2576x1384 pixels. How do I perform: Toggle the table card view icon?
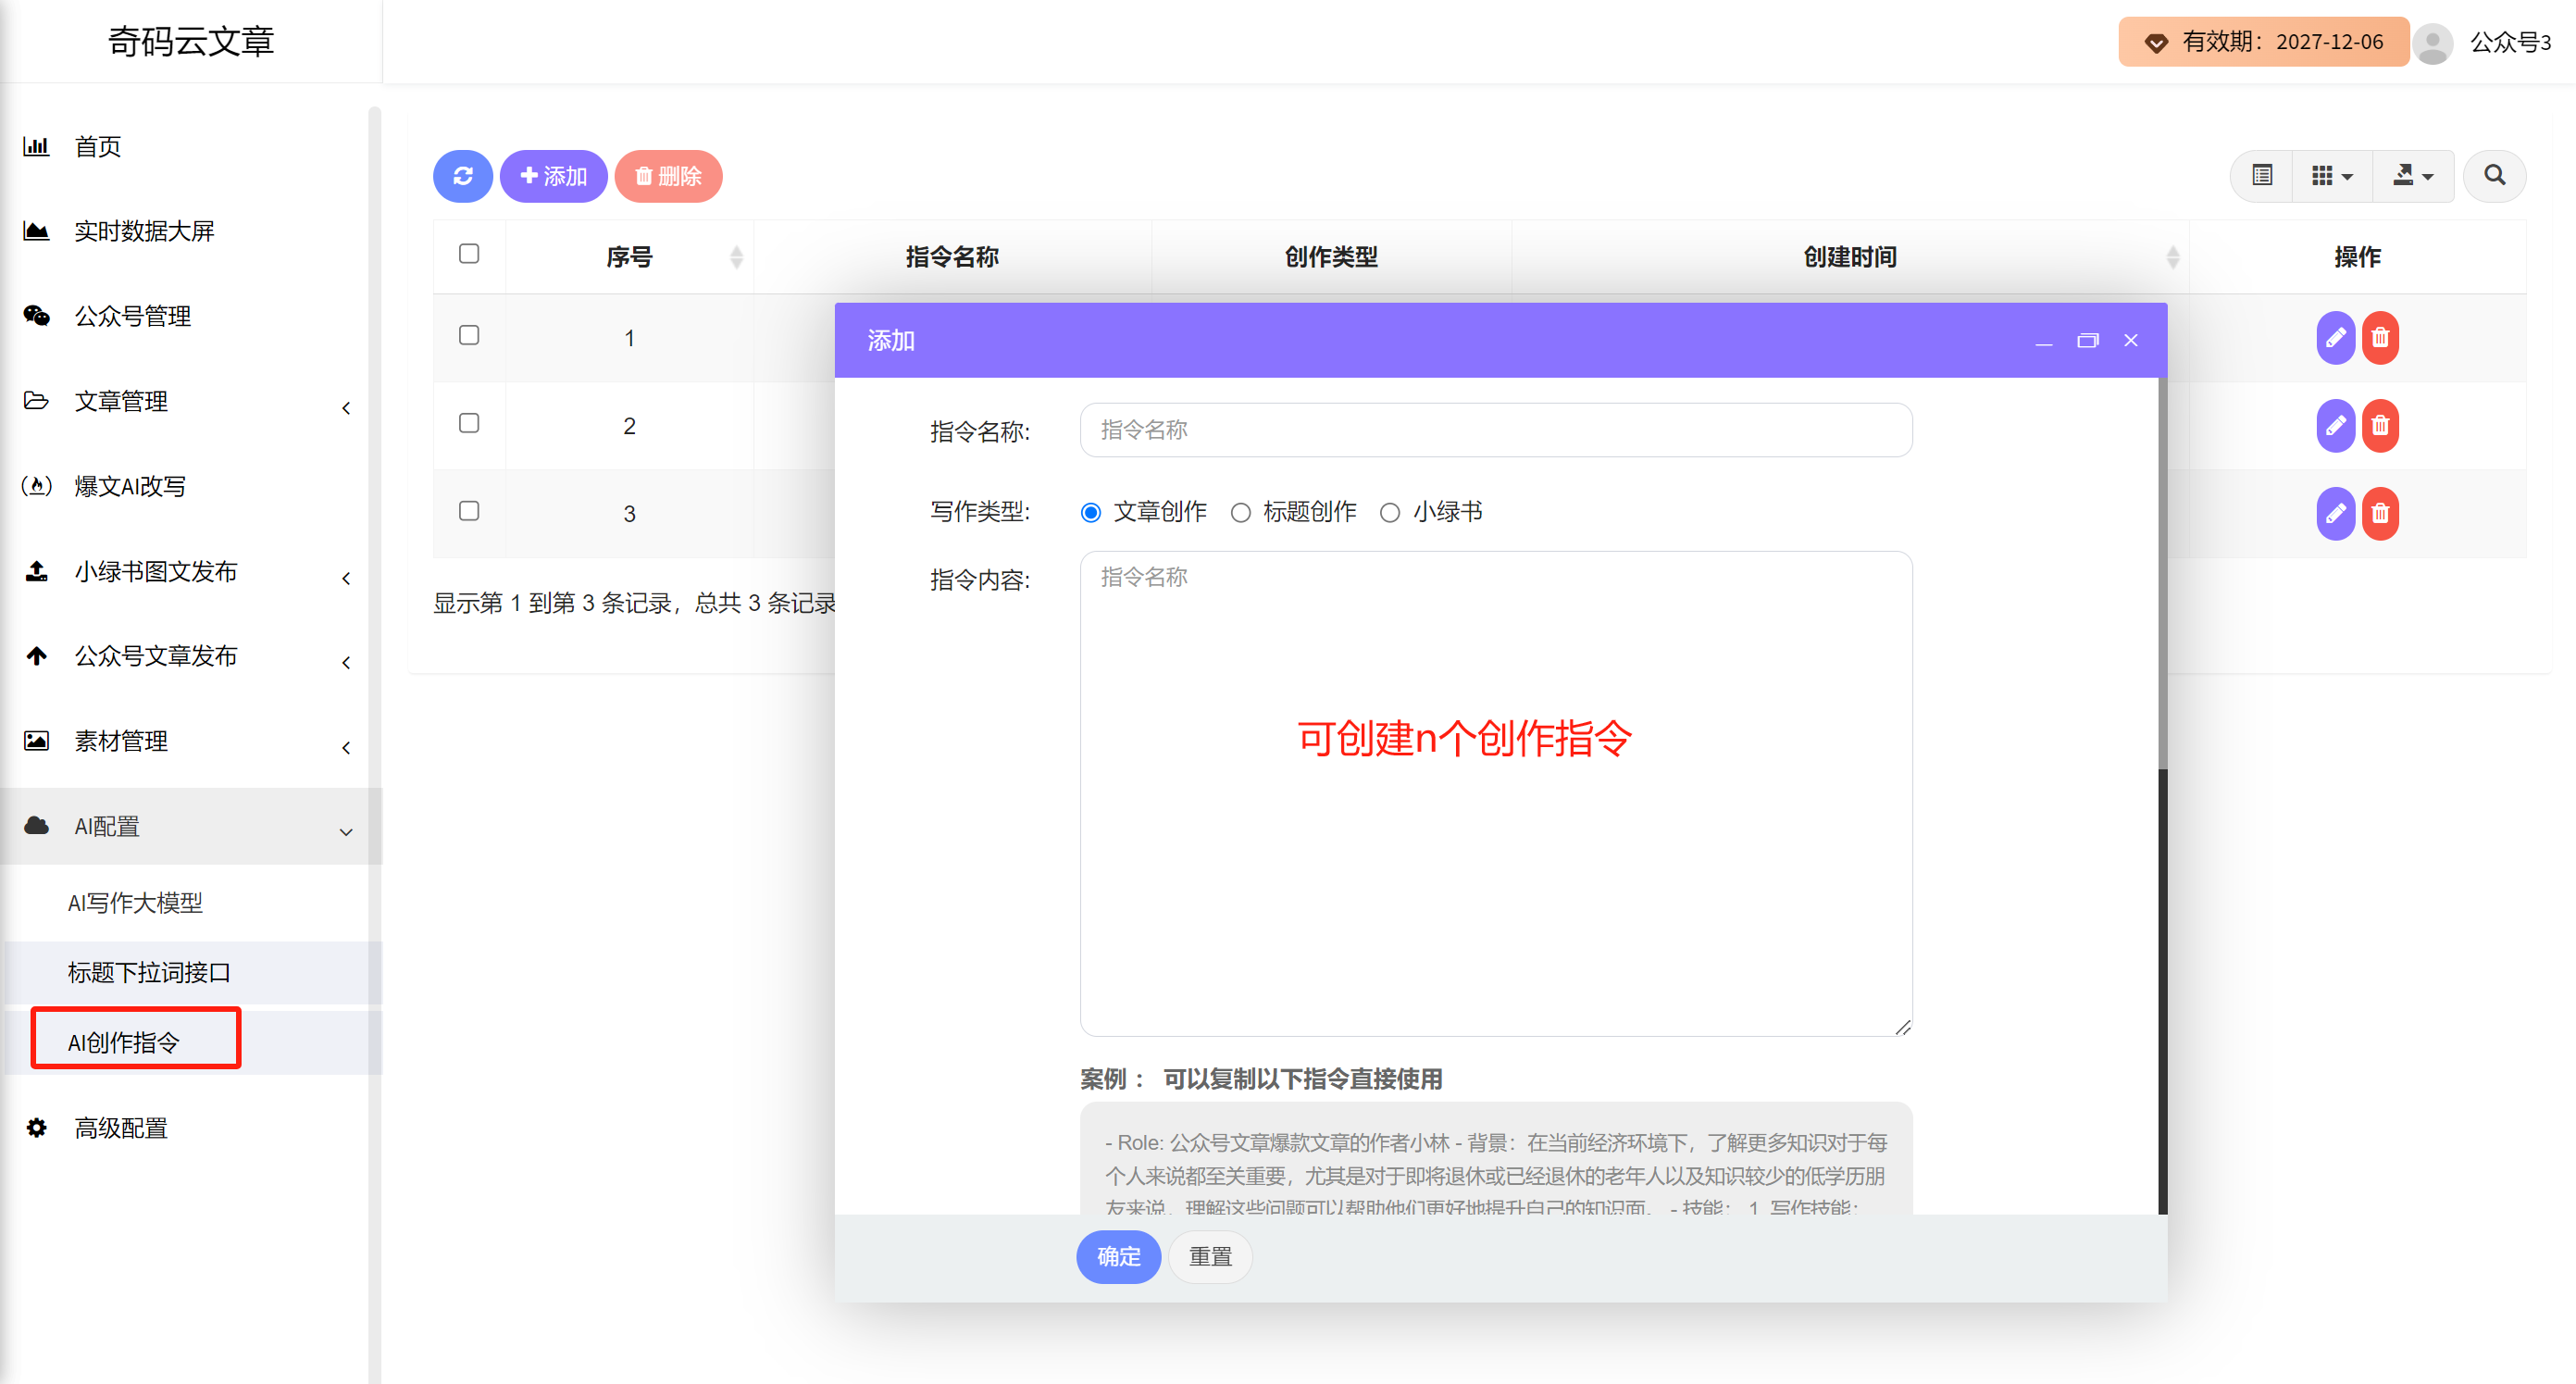(2262, 176)
